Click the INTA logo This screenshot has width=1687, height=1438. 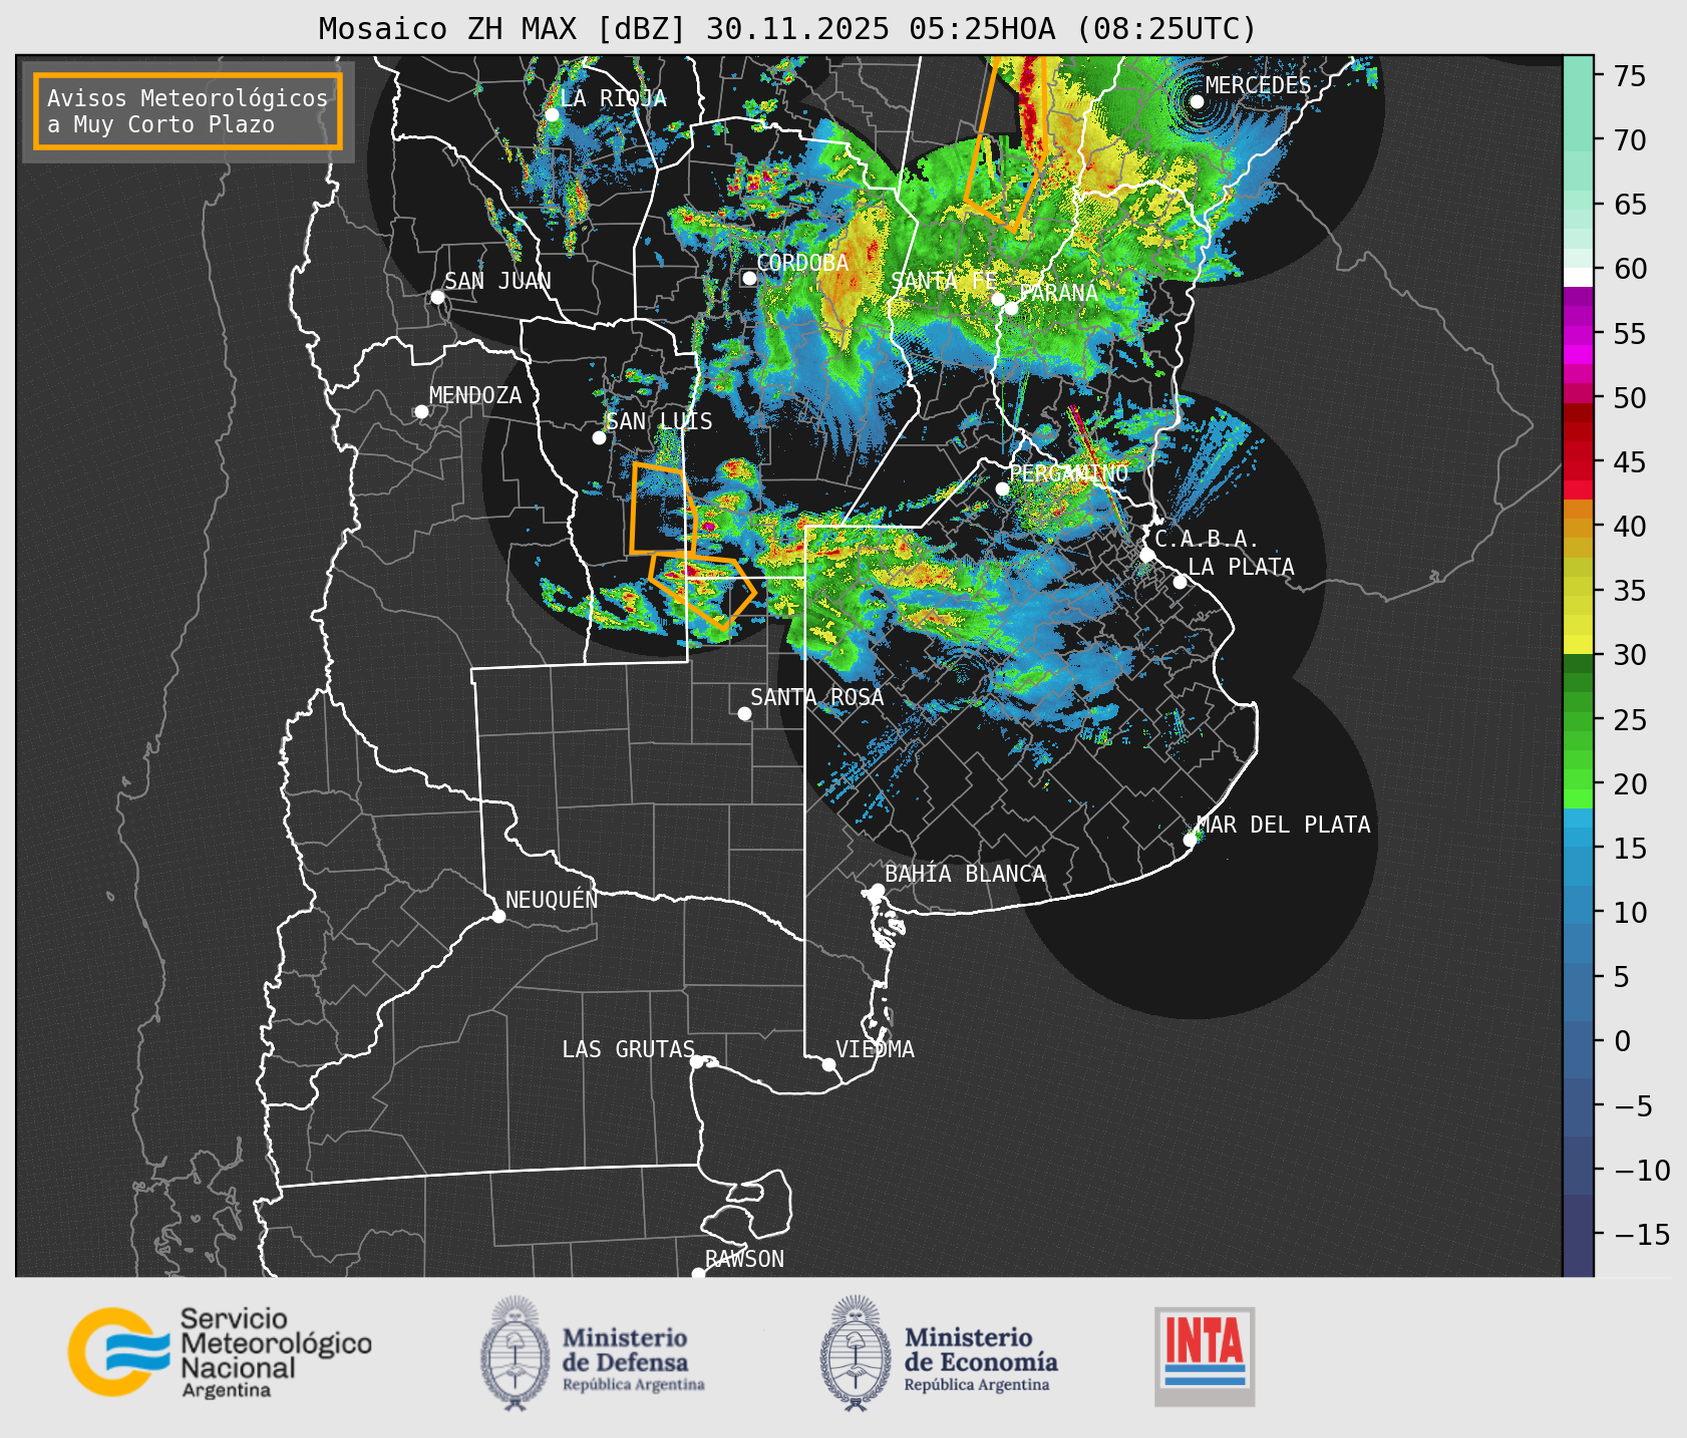tap(1205, 1356)
